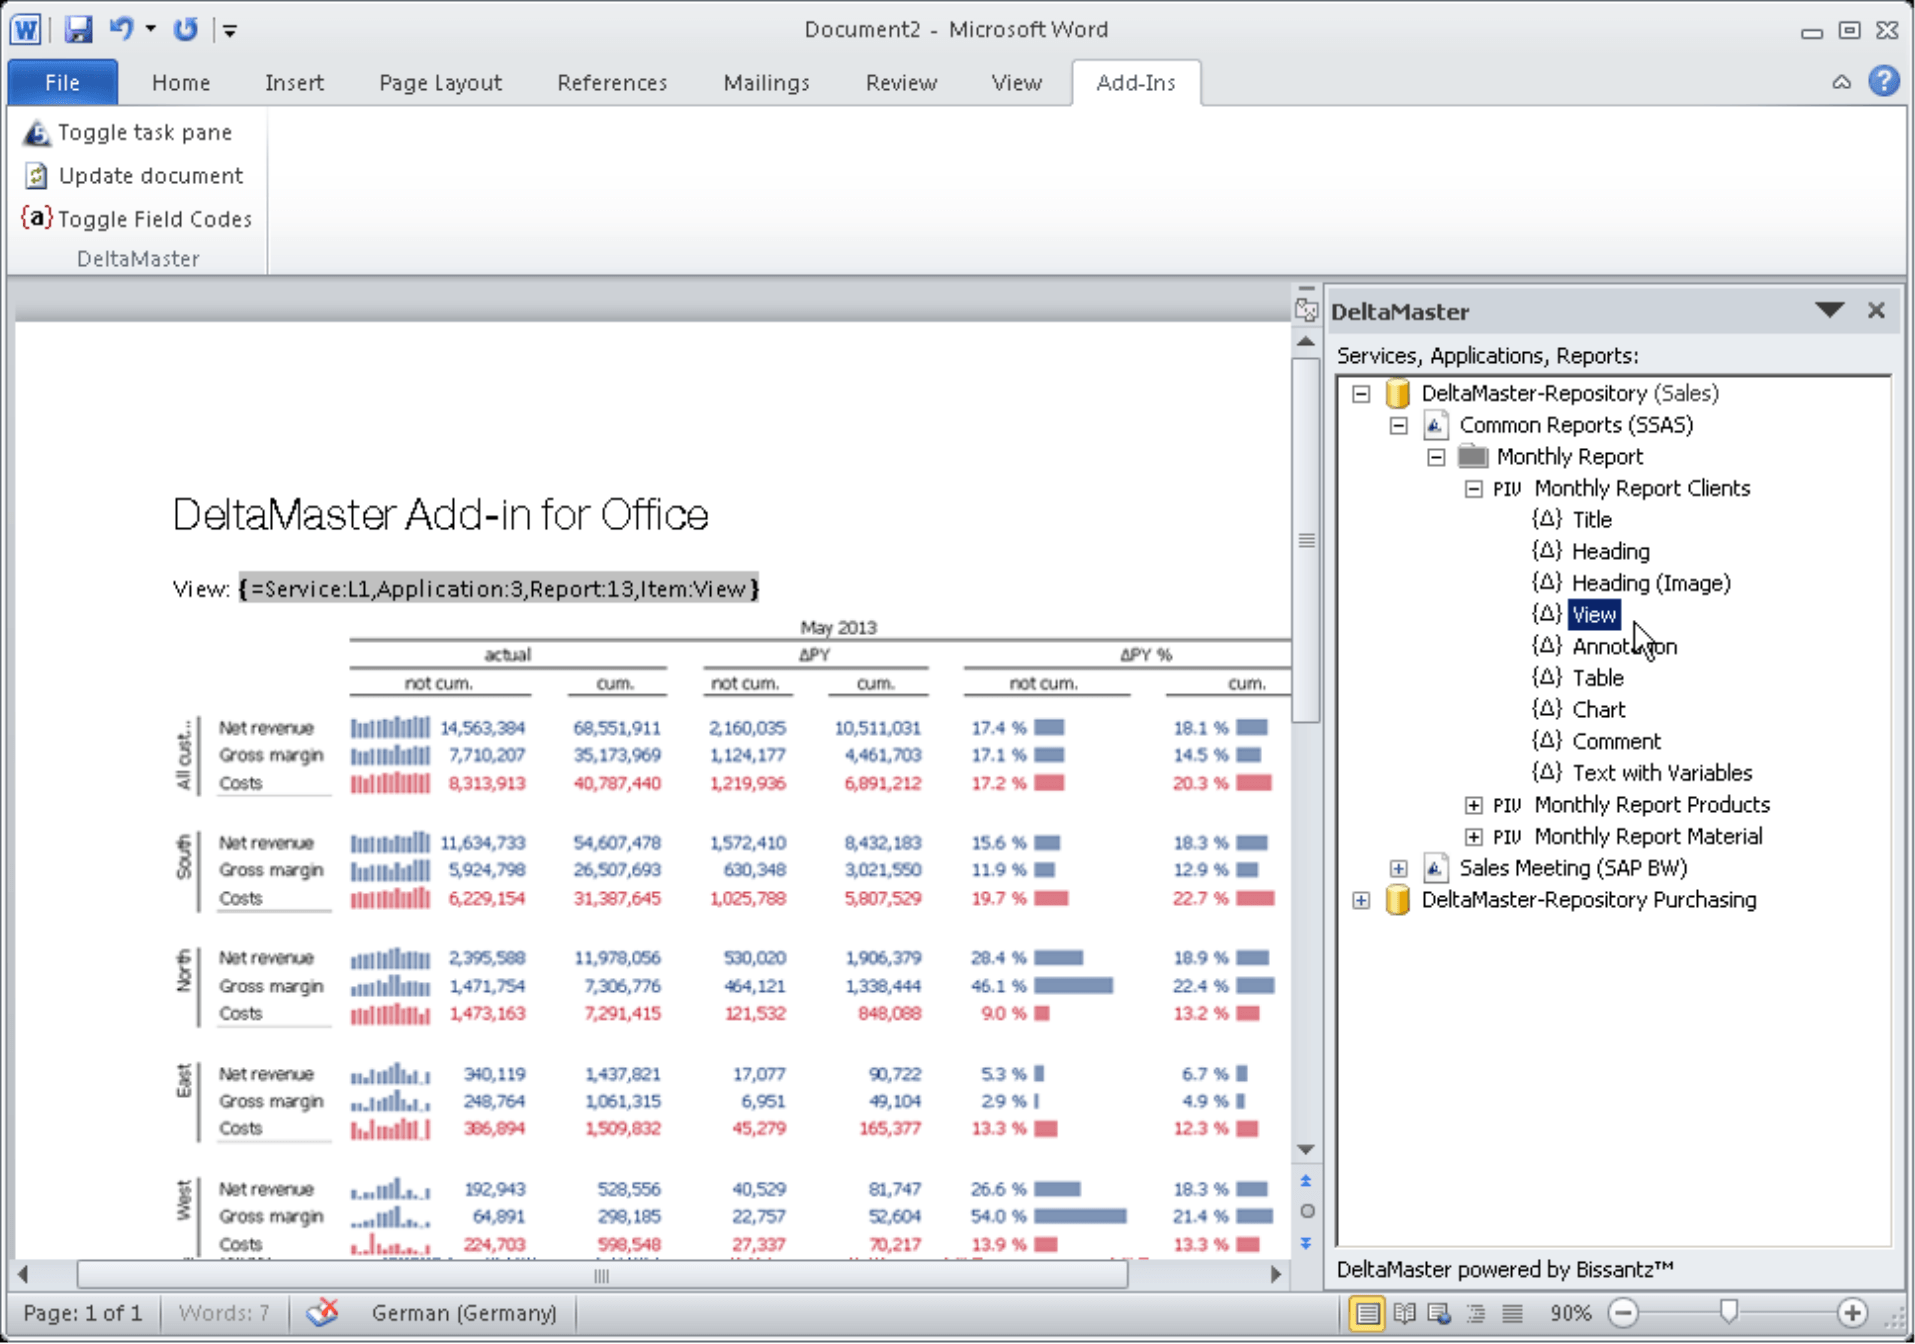This screenshot has width=1915, height=1344.
Task: Expand Monthly Report Products node
Action: click(1474, 805)
